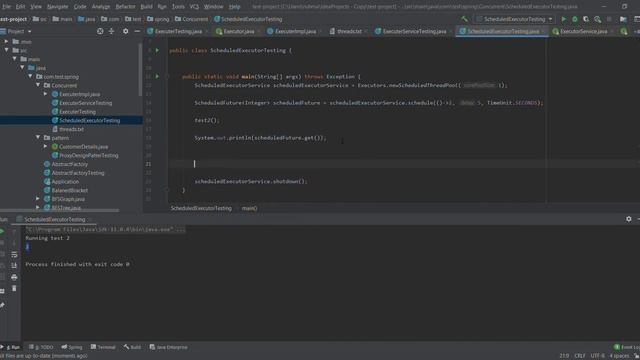Run with Coverage icon in toolbar
This screenshot has height=360, width=640.
pyautogui.click(x=586, y=19)
